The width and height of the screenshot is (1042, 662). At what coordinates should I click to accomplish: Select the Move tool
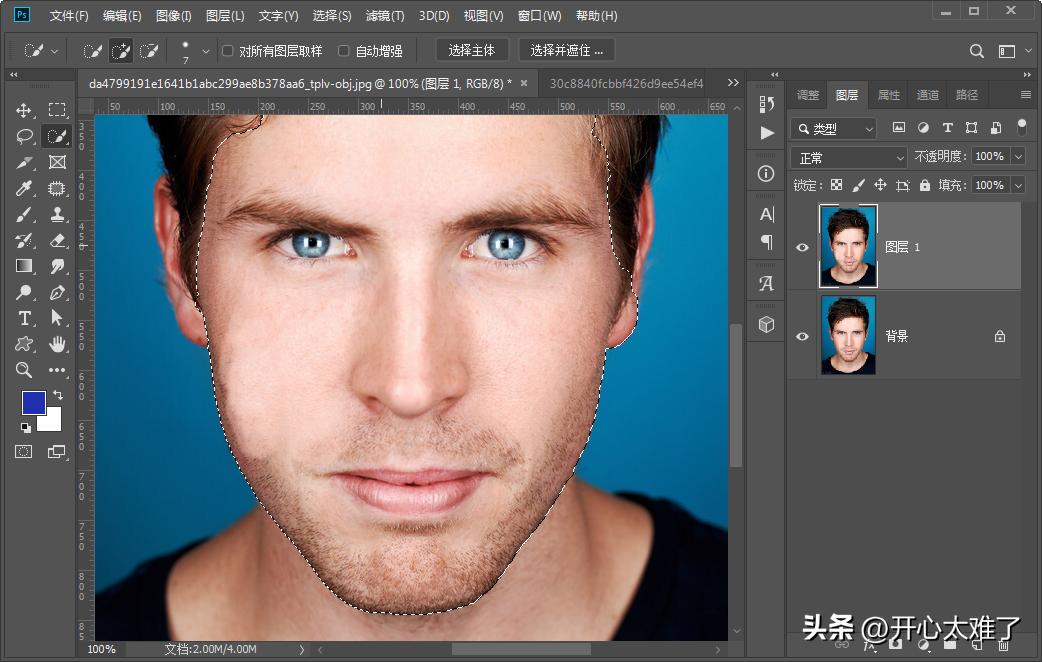(x=24, y=110)
